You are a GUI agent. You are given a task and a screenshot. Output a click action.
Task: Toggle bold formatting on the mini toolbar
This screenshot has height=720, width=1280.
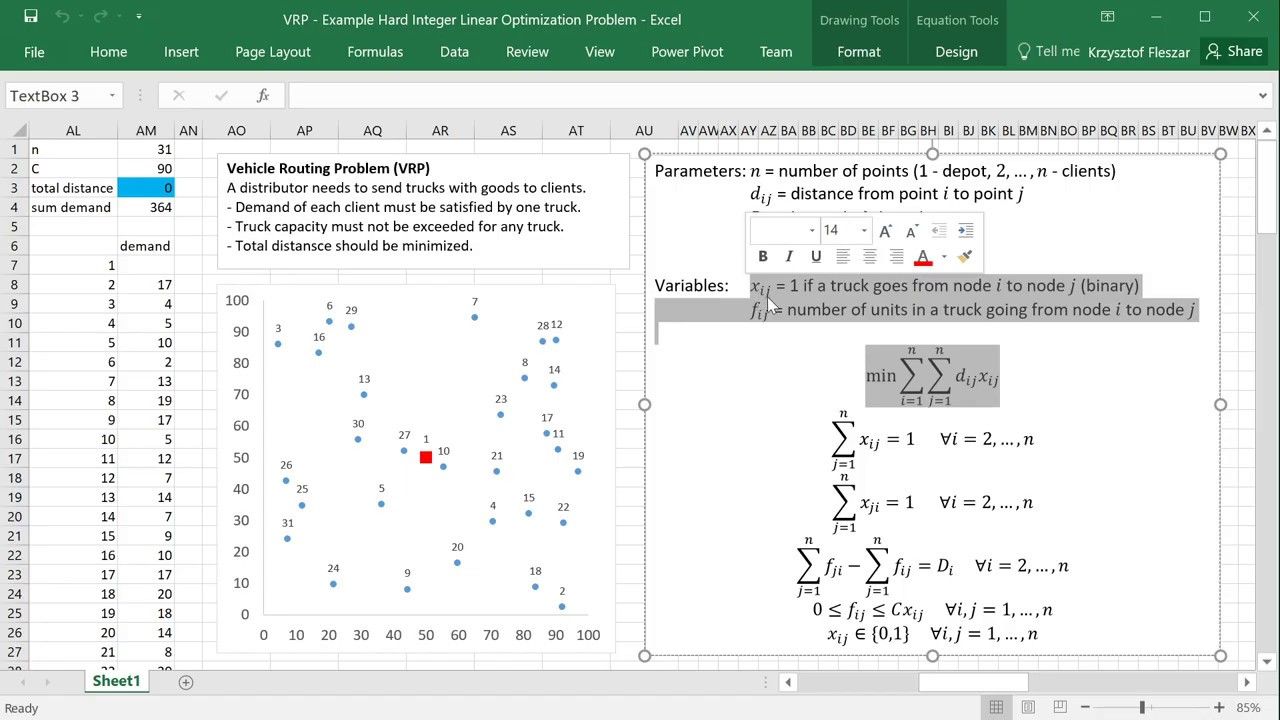coord(763,257)
